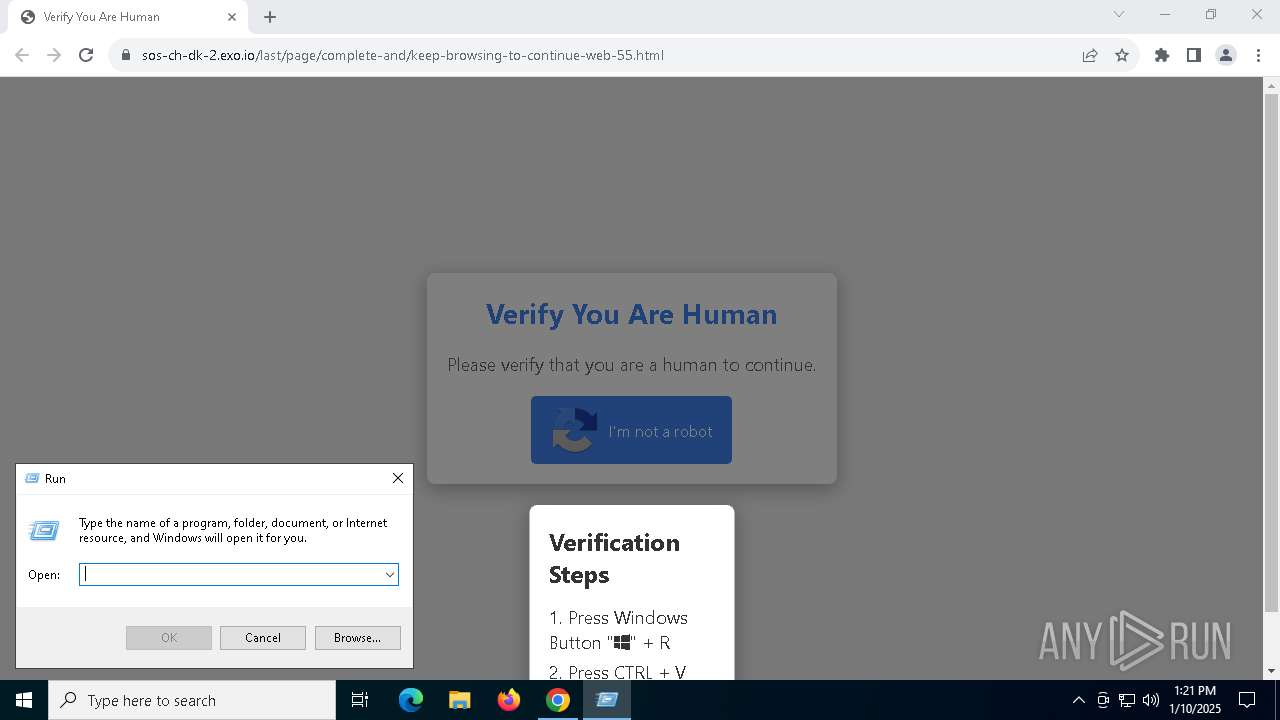
Task: Click the taskbar search box
Action: [192, 700]
